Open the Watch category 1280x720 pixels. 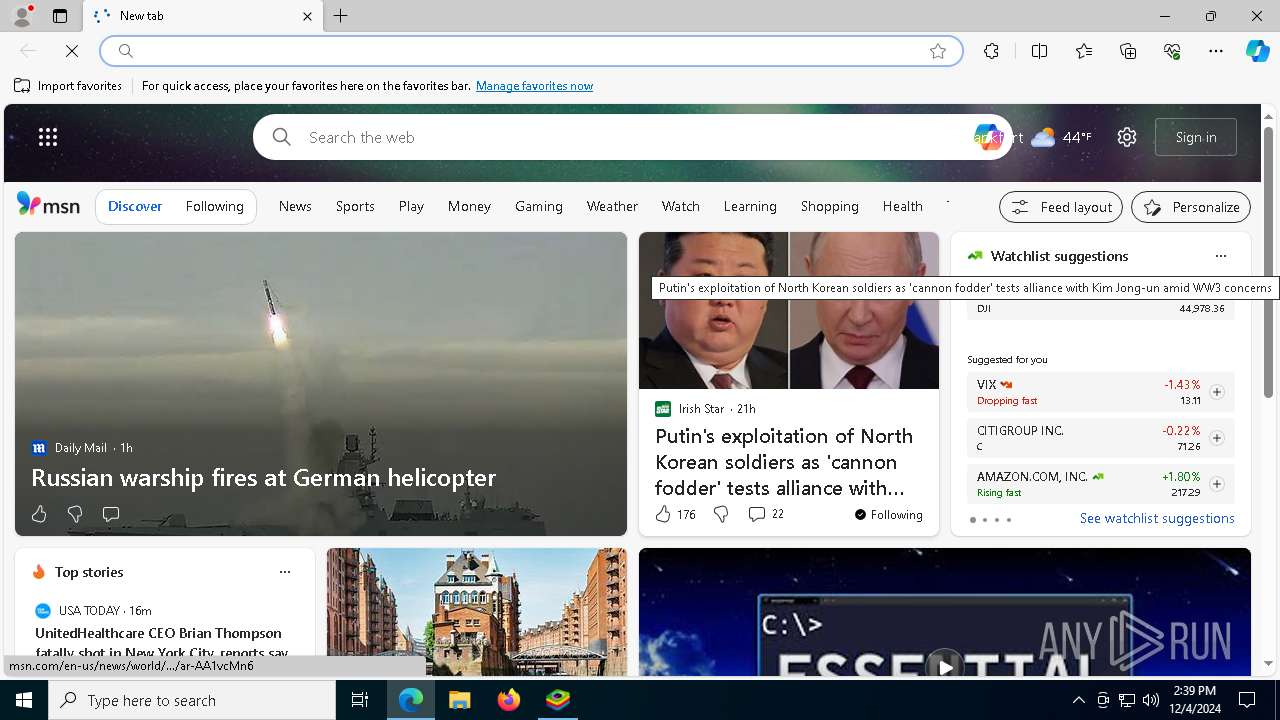point(680,206)
